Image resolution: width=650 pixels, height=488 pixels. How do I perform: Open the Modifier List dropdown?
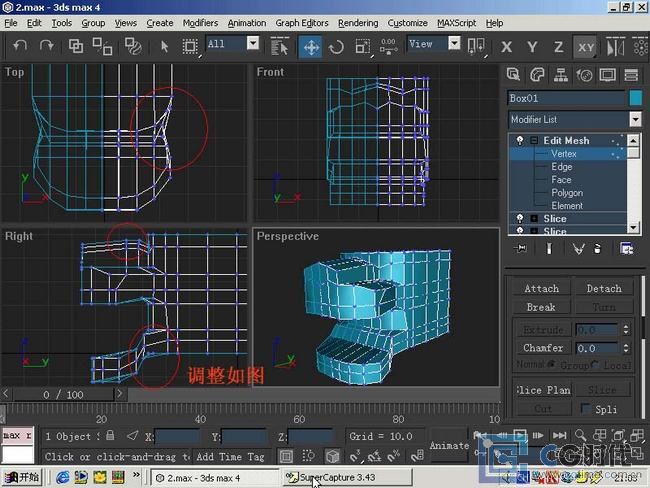point(635,119)
